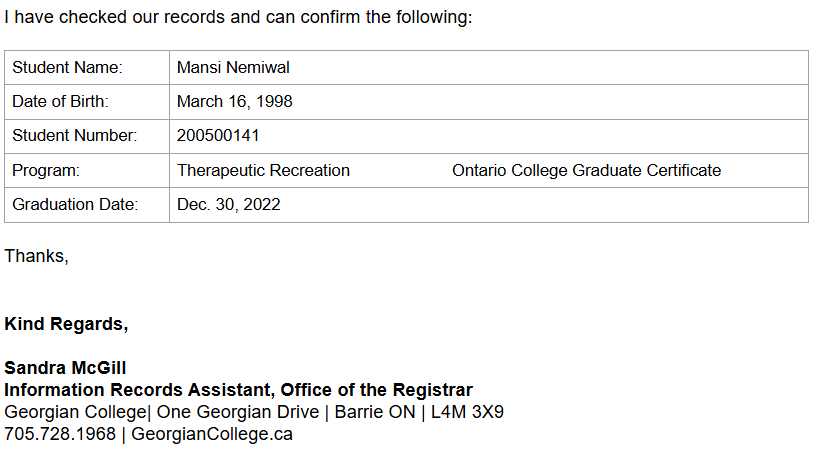Open the GeorgianCollege.ca website link
Screen dimensions: 817x466
211,434
